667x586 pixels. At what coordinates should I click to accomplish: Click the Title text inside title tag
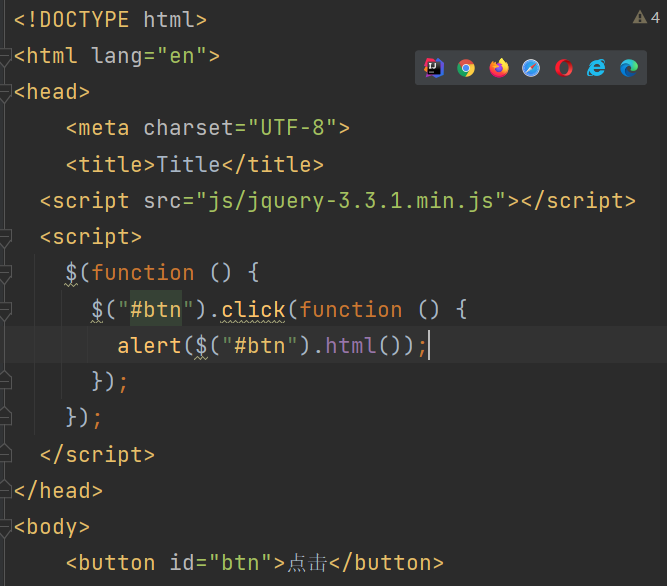click(188, 165)
